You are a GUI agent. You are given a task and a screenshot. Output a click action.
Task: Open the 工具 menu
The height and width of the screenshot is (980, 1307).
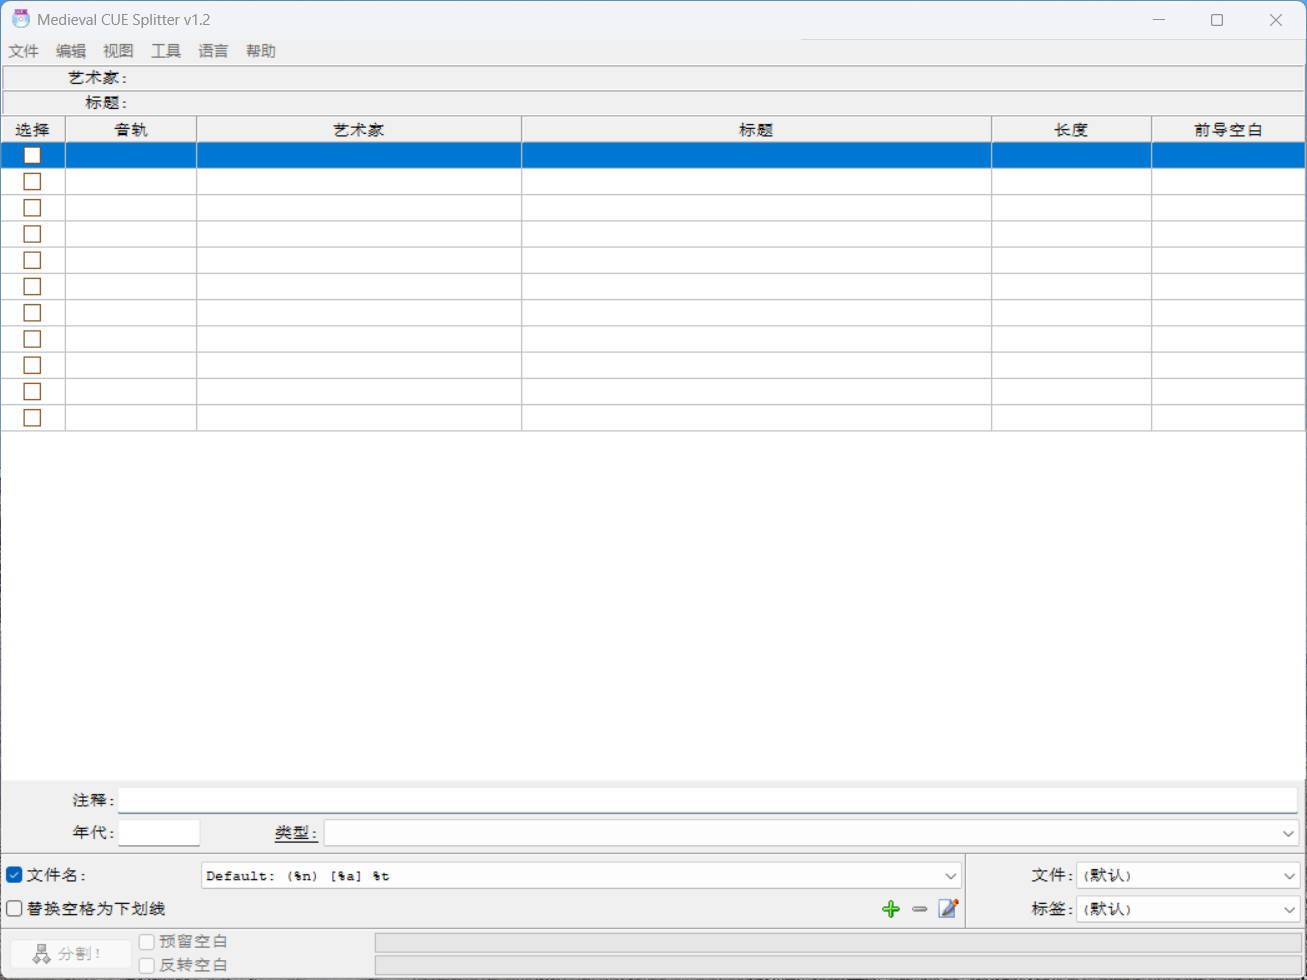pos(166,51)
